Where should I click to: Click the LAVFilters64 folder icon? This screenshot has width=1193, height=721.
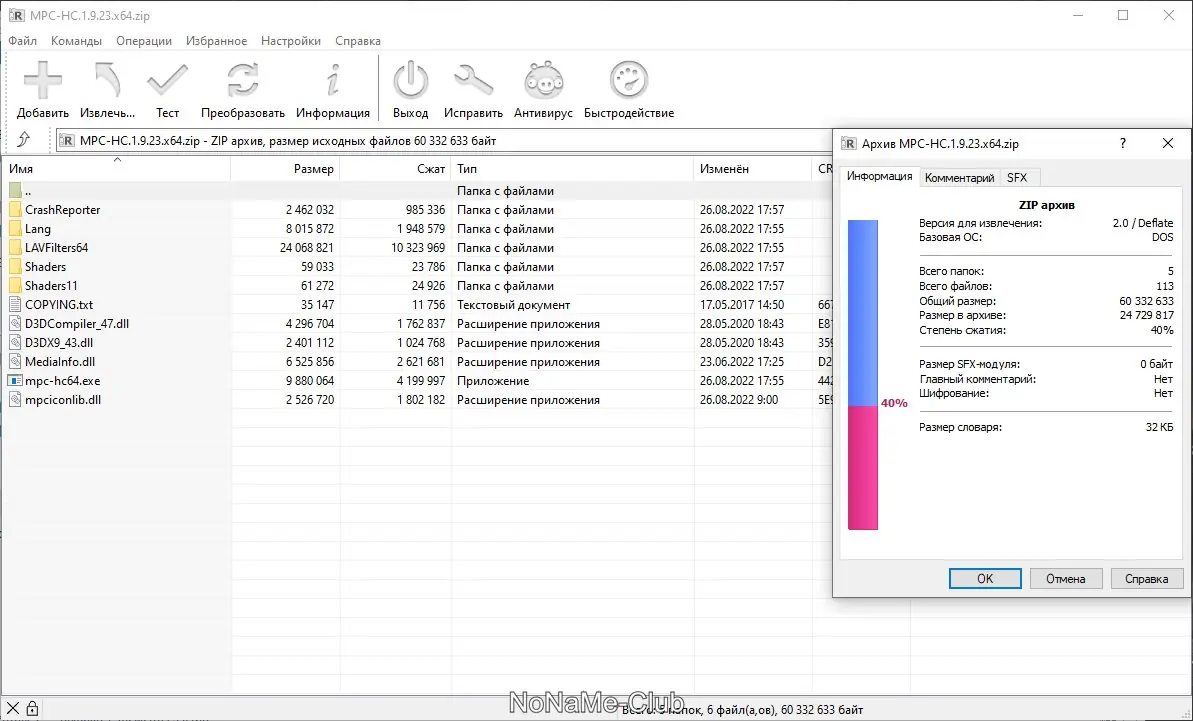[x=15, y=248]
